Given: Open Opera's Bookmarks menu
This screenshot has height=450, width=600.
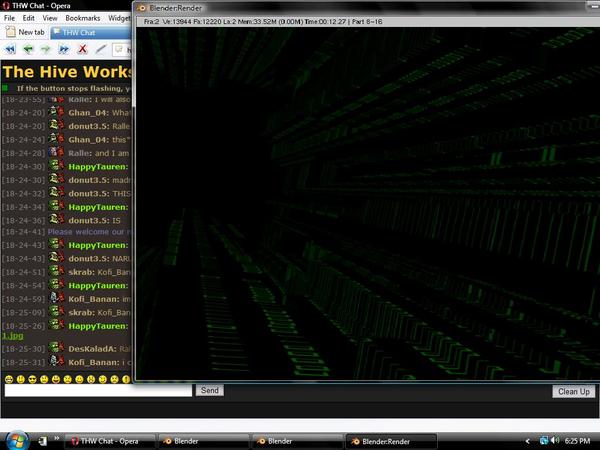Looking at the screenshot, I should pyautogui.click(x=83, y=18).
